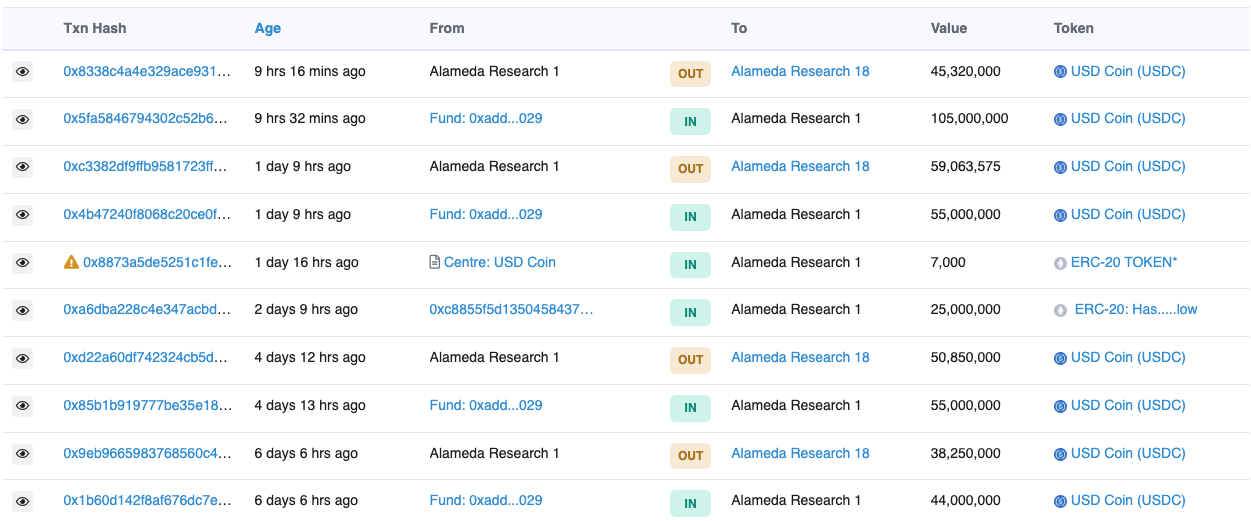The height and width of the screenshot is (521, 1251).
Task: Click the Token column header
Action: (x=1074, y=28)
